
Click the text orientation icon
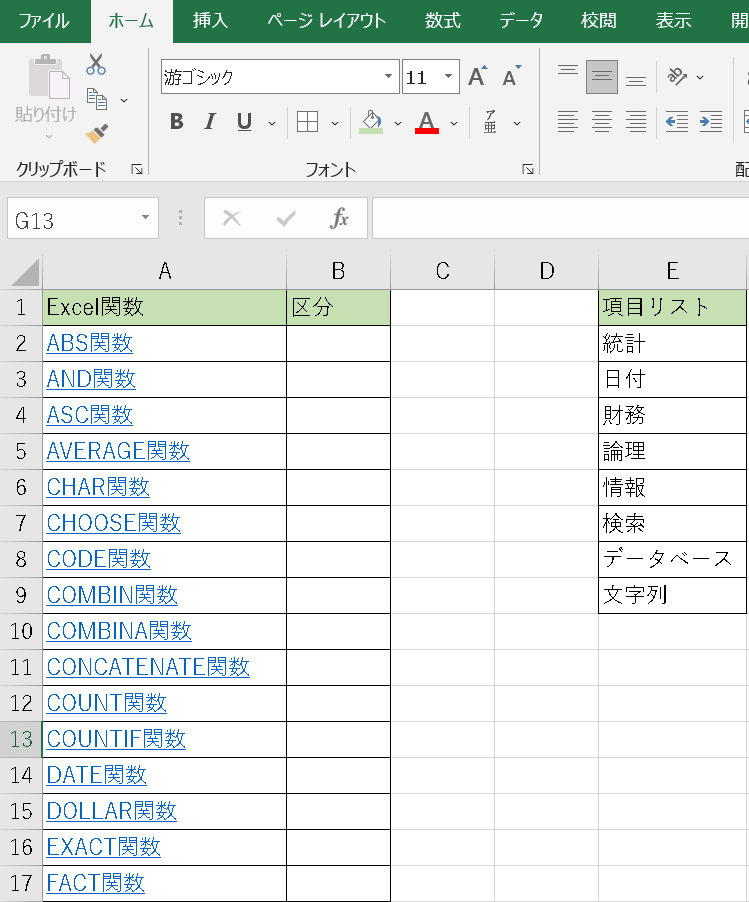(677, 76)
